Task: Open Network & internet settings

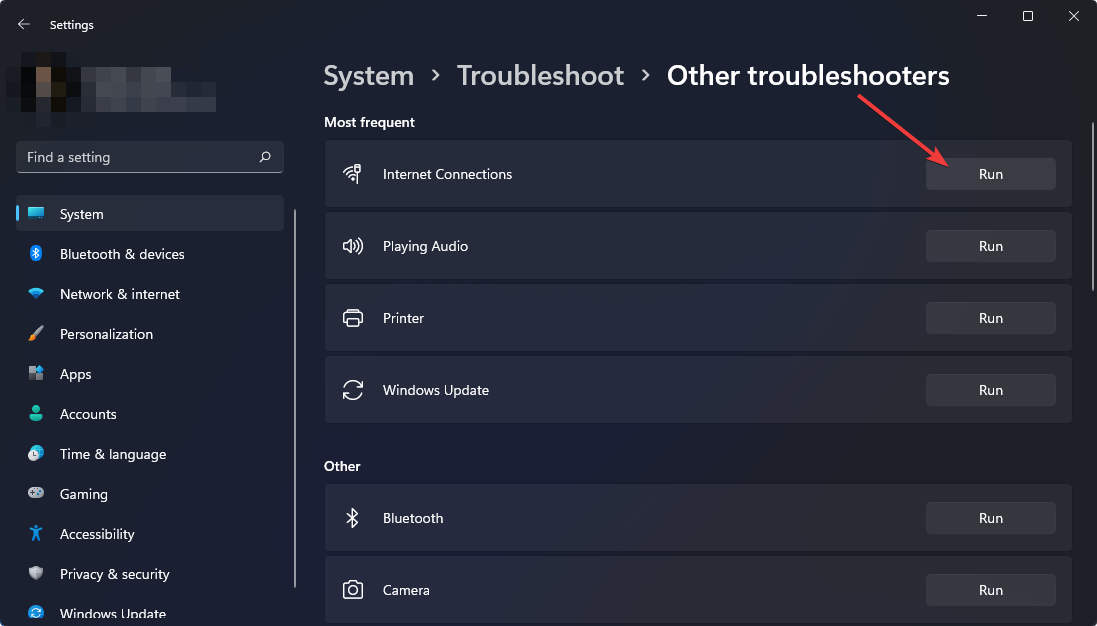Action: click(119, 293)
